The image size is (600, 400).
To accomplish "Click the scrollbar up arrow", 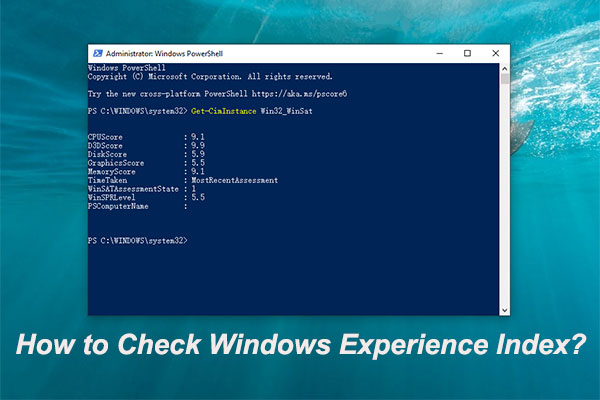I will (x=504, y=69).
